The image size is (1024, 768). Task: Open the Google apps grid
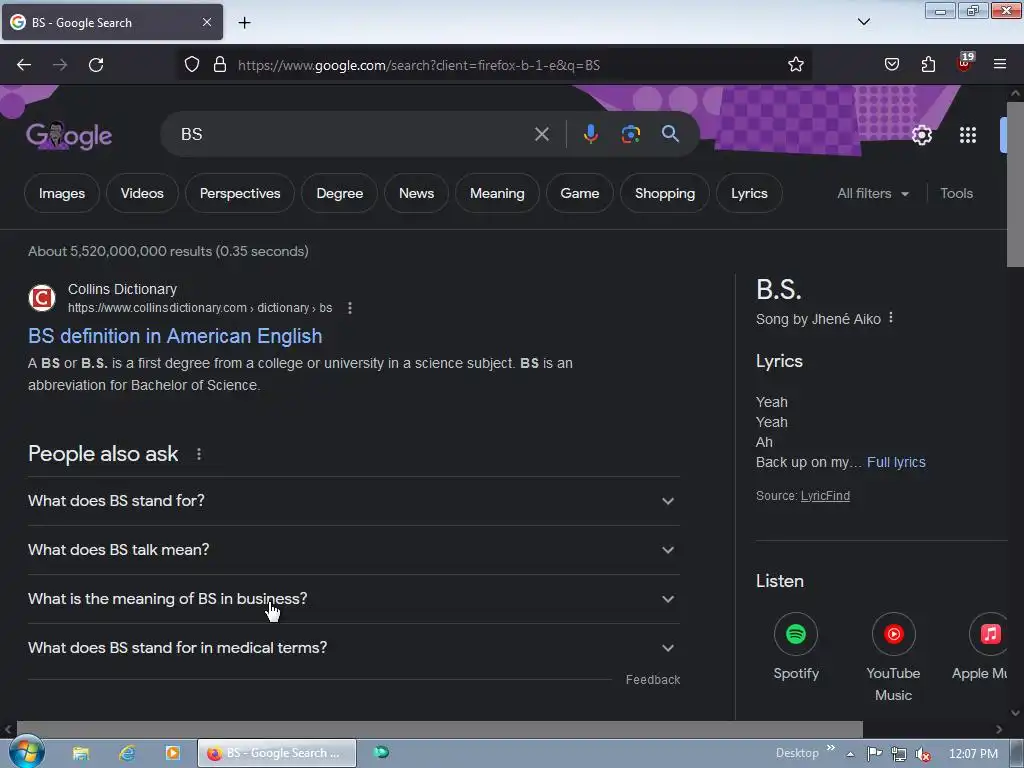pos(968,135)
